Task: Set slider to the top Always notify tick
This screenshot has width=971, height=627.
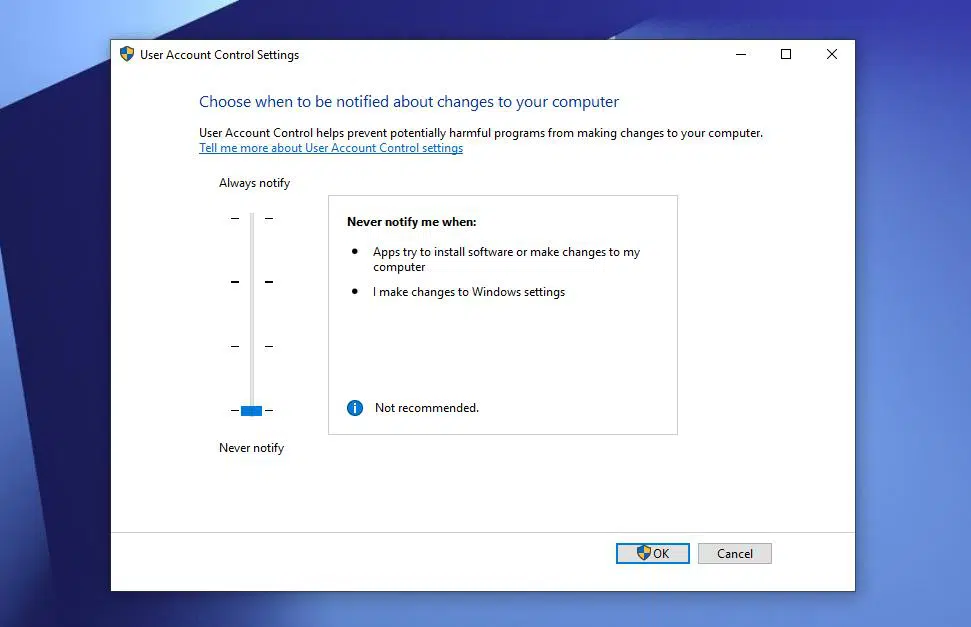Action: [x=252, y=218]
